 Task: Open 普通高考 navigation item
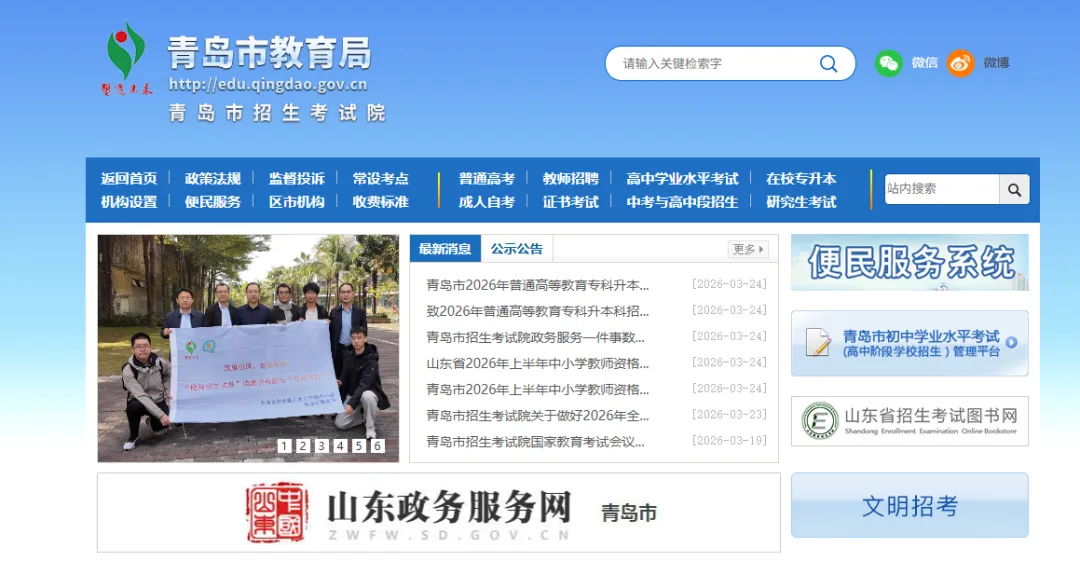pyautogui.click(x=487, y=178)
